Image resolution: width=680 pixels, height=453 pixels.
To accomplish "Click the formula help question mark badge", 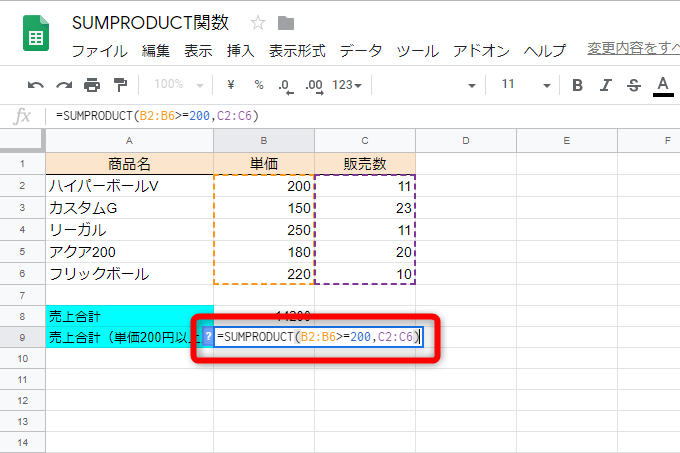I will point(208,336).
